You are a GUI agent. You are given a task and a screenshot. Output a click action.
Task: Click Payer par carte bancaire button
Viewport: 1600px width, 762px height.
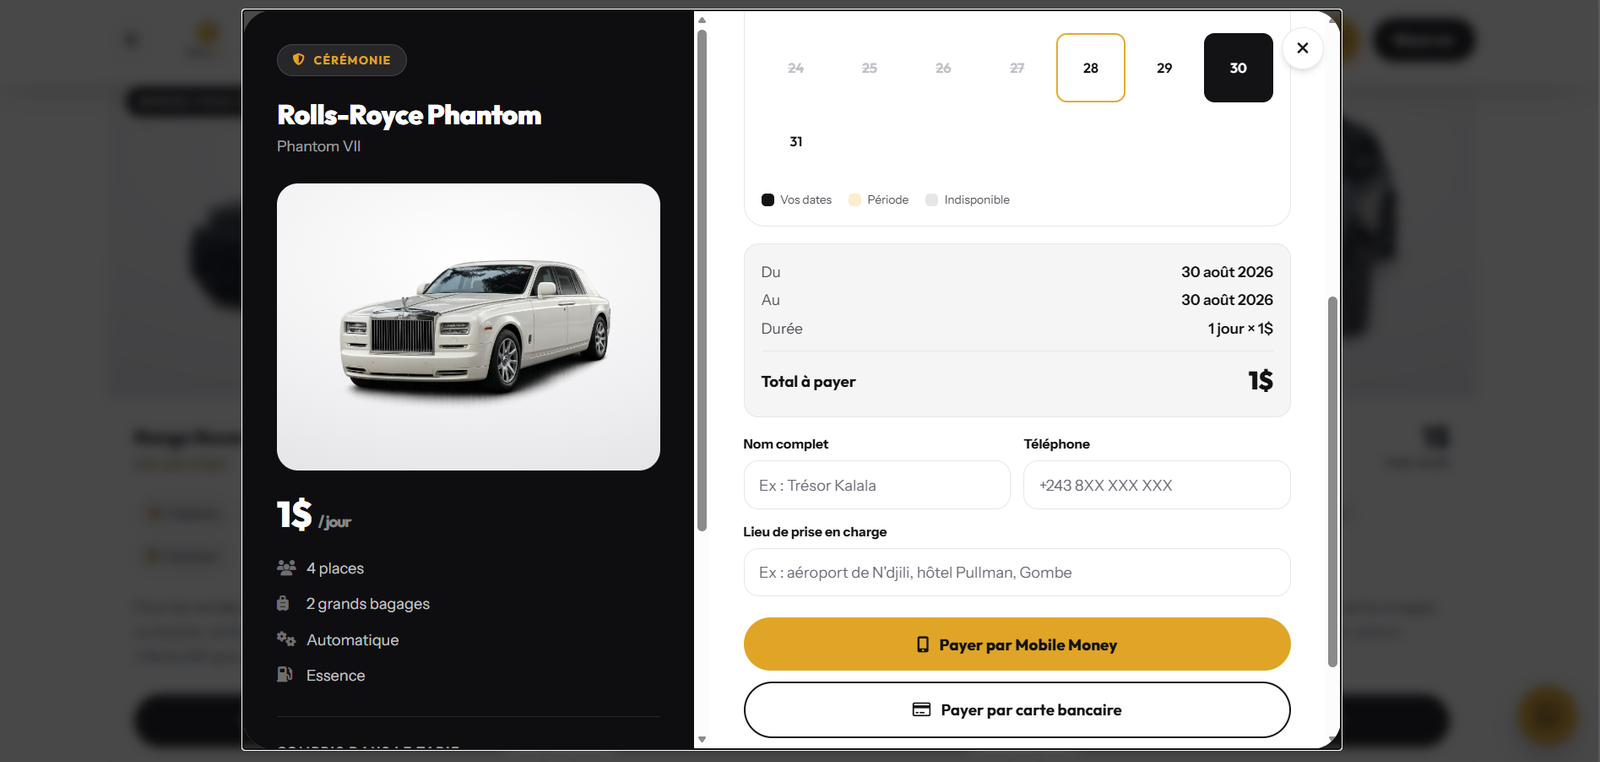pos(1017,710)
